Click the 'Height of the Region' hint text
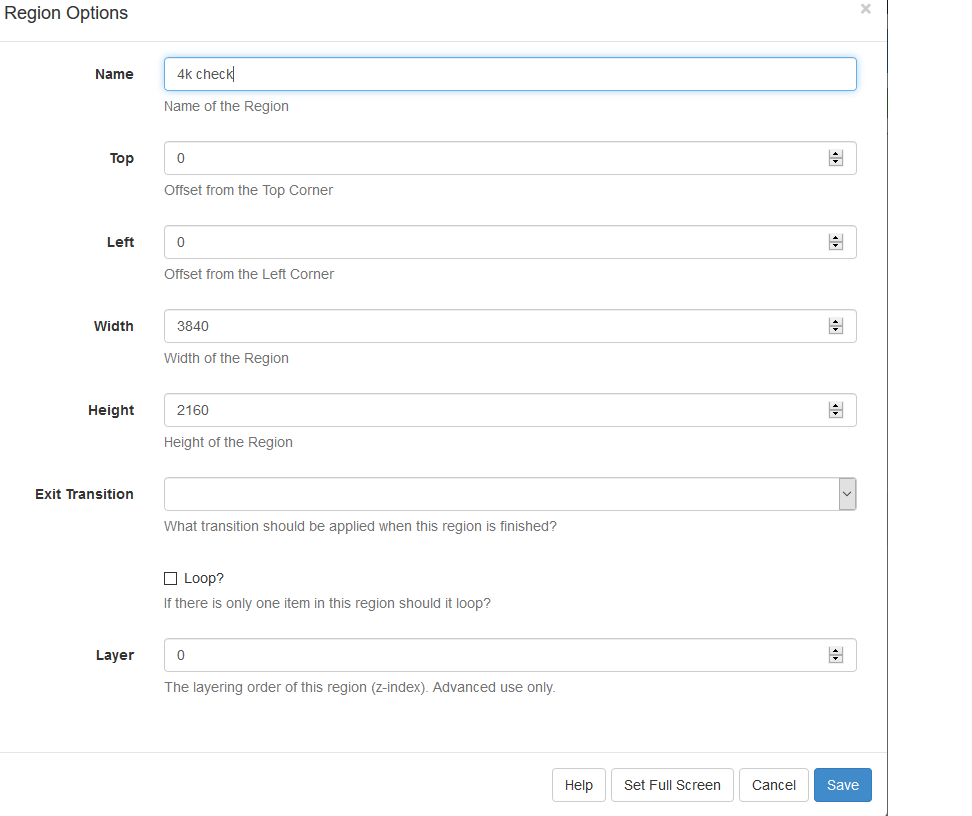This screenshot has width=972, height=816. tap(228, 443)
